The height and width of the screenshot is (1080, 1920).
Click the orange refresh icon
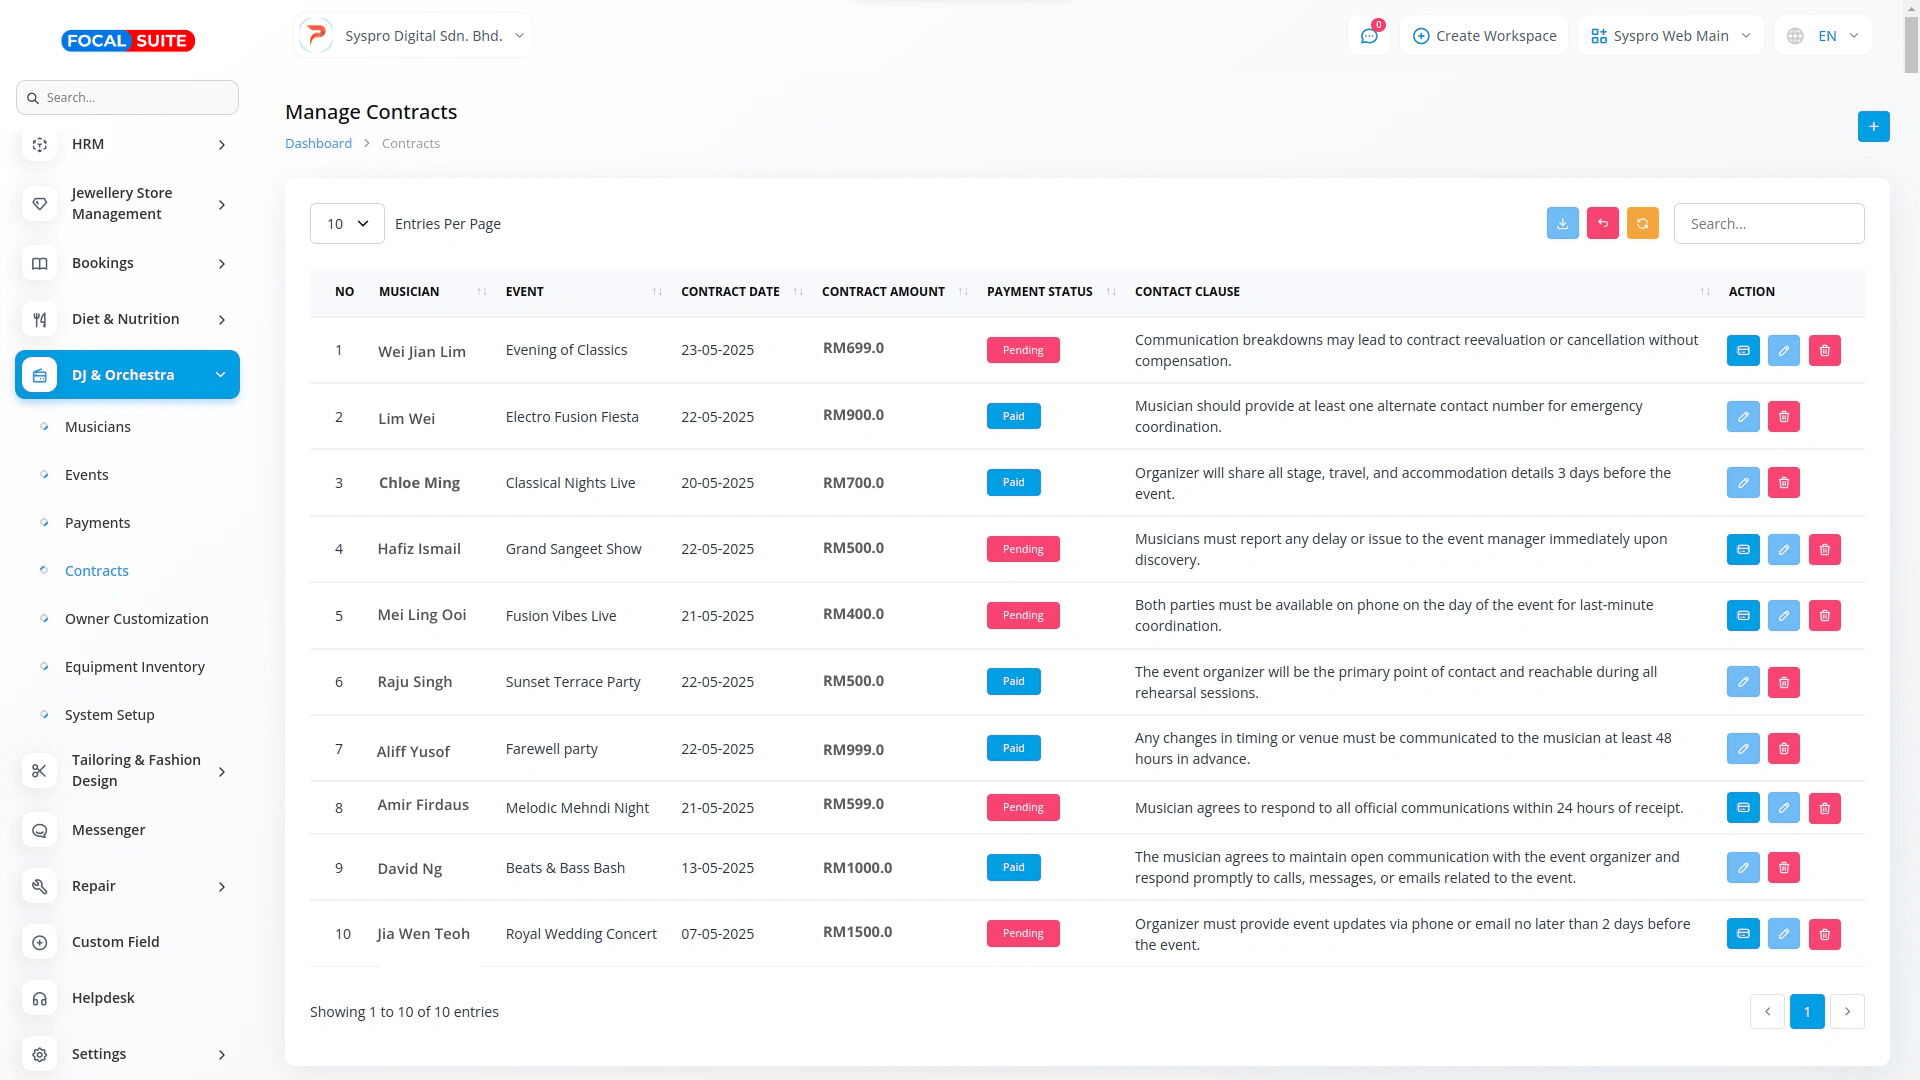[x=1642, y=223]
